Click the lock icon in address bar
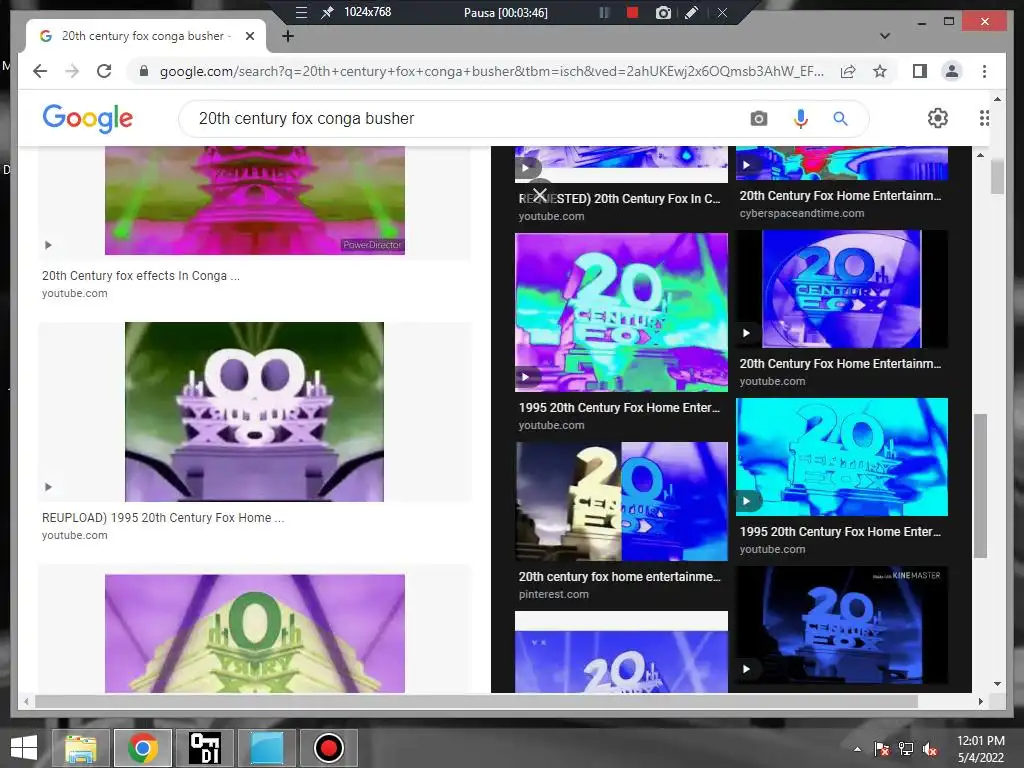Screen dimensions: 1024x768 (x=144, y=71)
